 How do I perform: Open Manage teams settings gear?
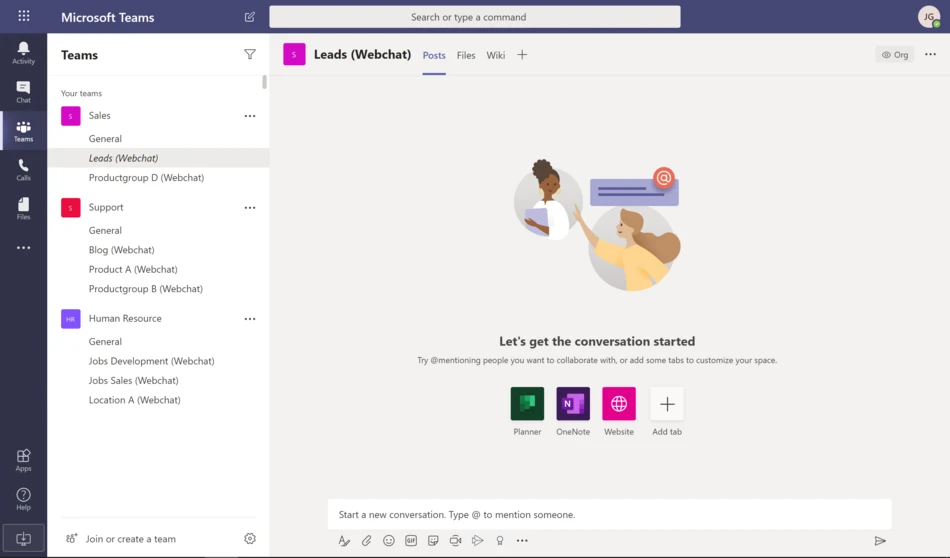click(x=250, y=539)
